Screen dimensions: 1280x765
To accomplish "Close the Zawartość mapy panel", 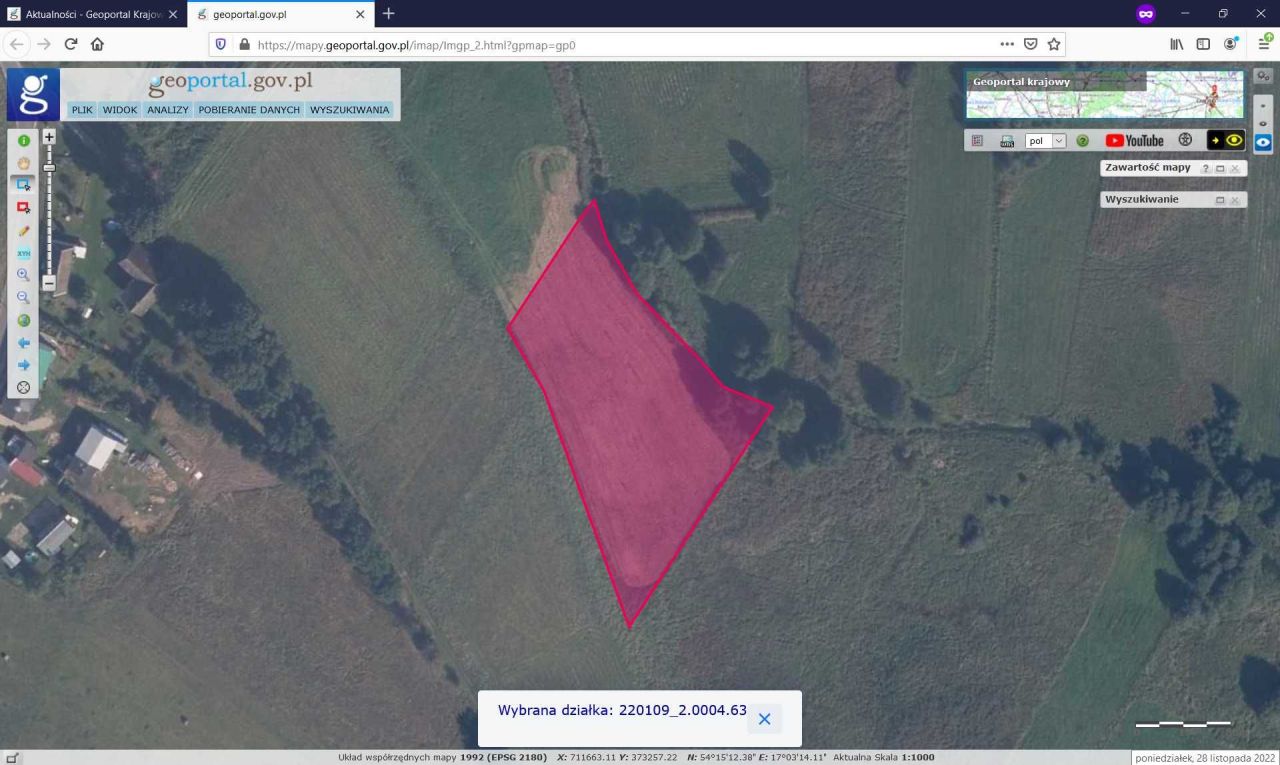I will [1235, 169].
